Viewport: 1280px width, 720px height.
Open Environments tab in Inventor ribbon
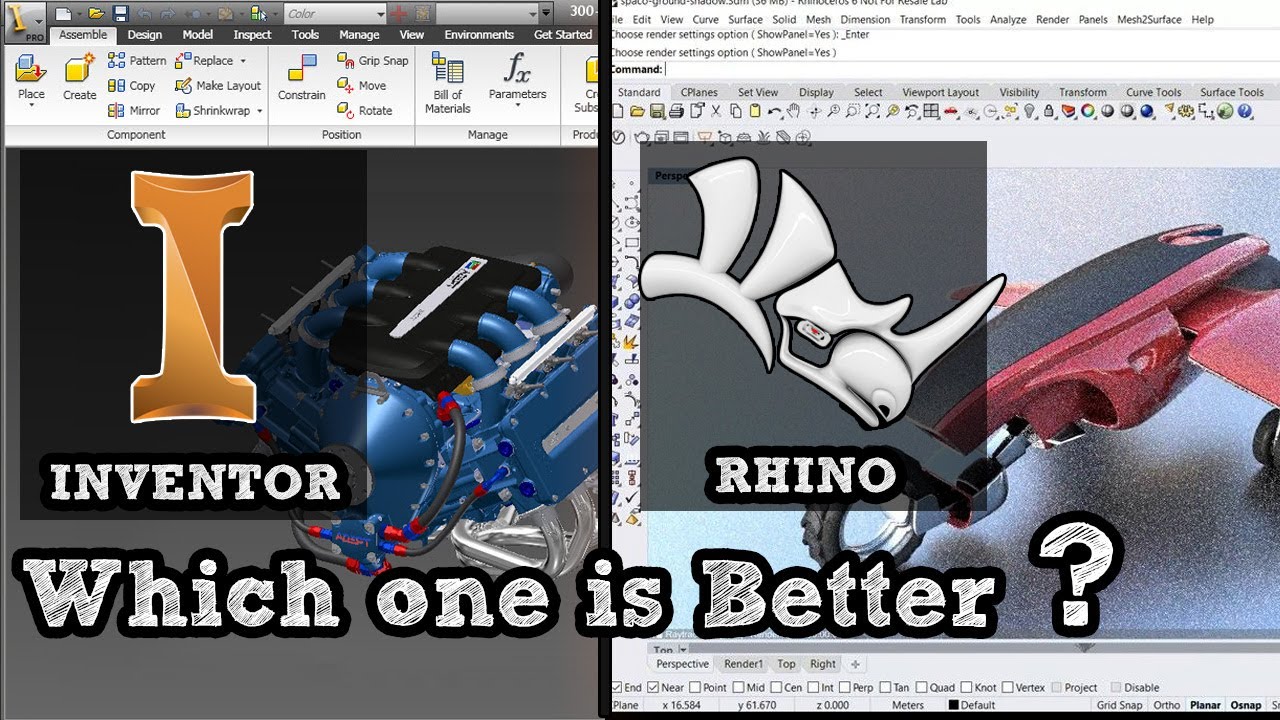(479, 34)
